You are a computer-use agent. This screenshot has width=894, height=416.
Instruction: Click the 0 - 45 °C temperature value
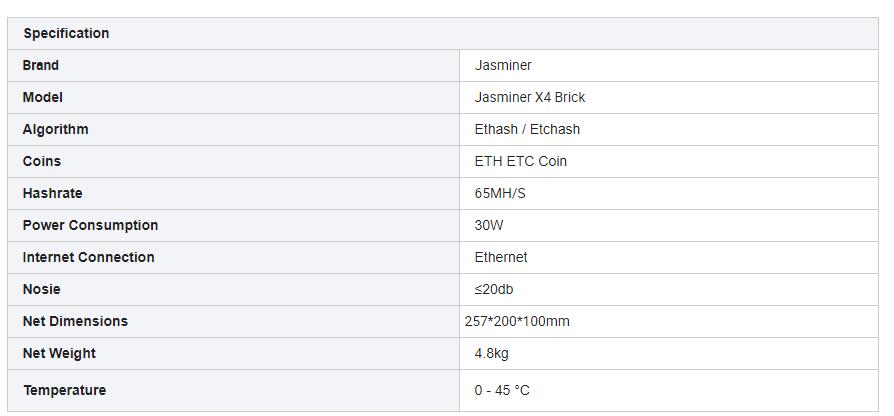(x=502, y=390)
